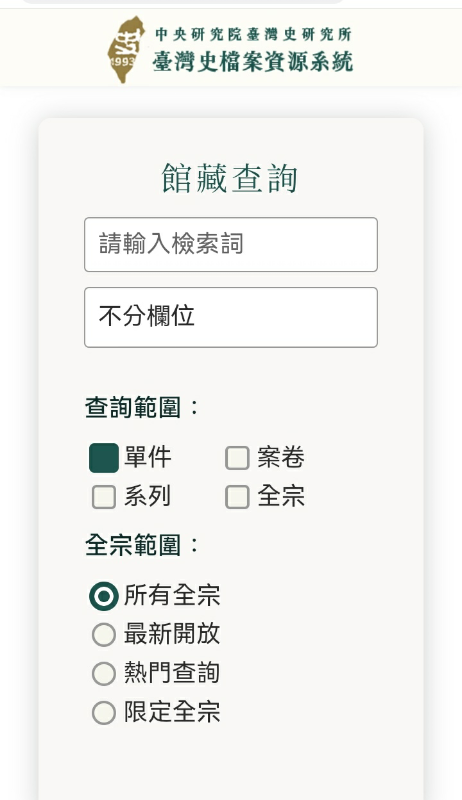
Task: Pick the 限定全宗 radio button
Action: pyautogui.click(x=104, y=712)
